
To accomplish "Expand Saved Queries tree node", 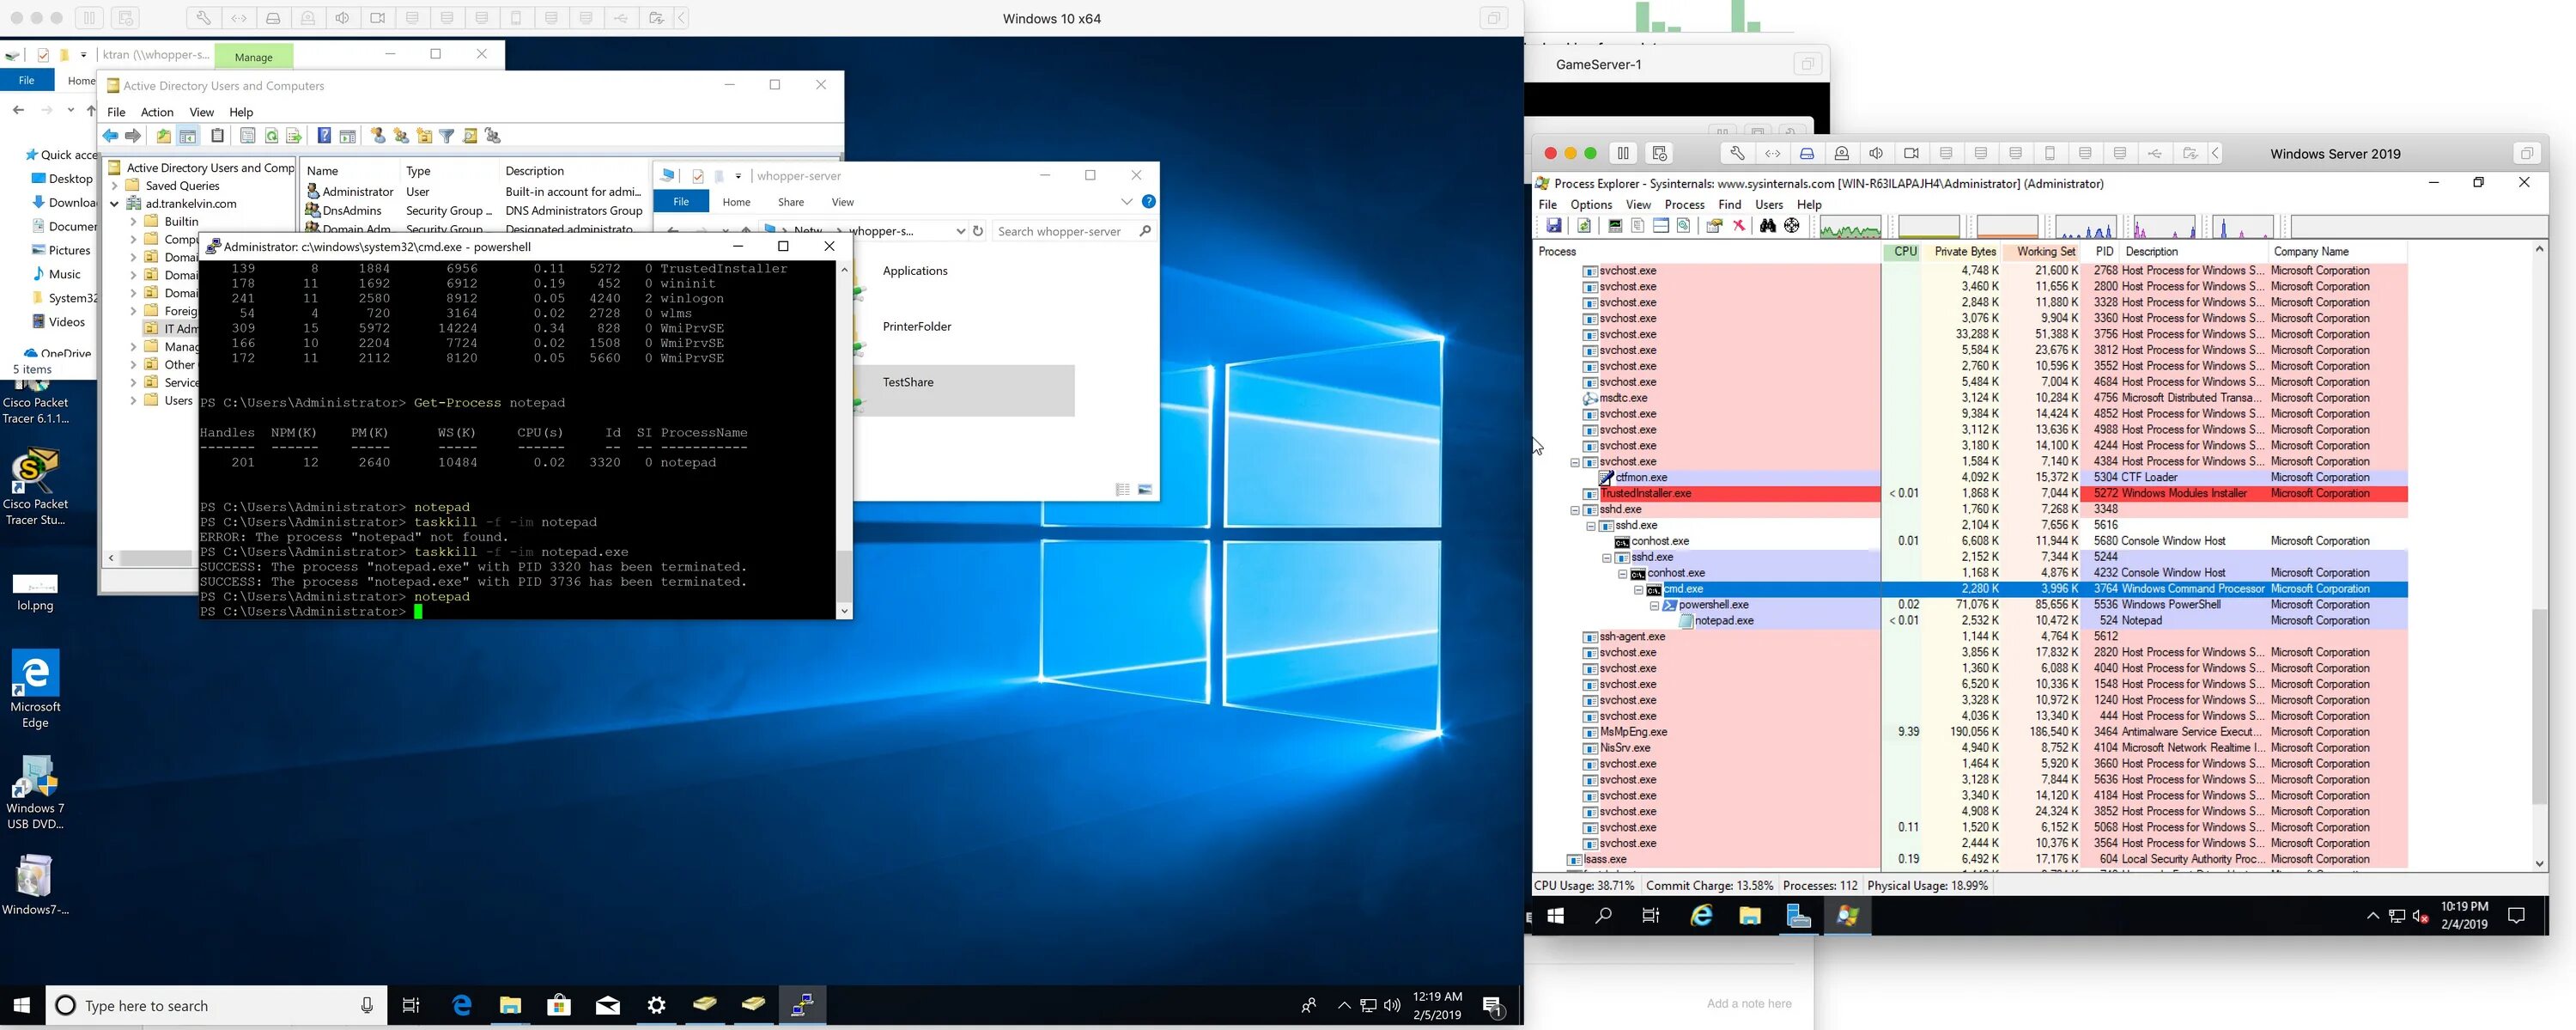I will coord(114,186).
